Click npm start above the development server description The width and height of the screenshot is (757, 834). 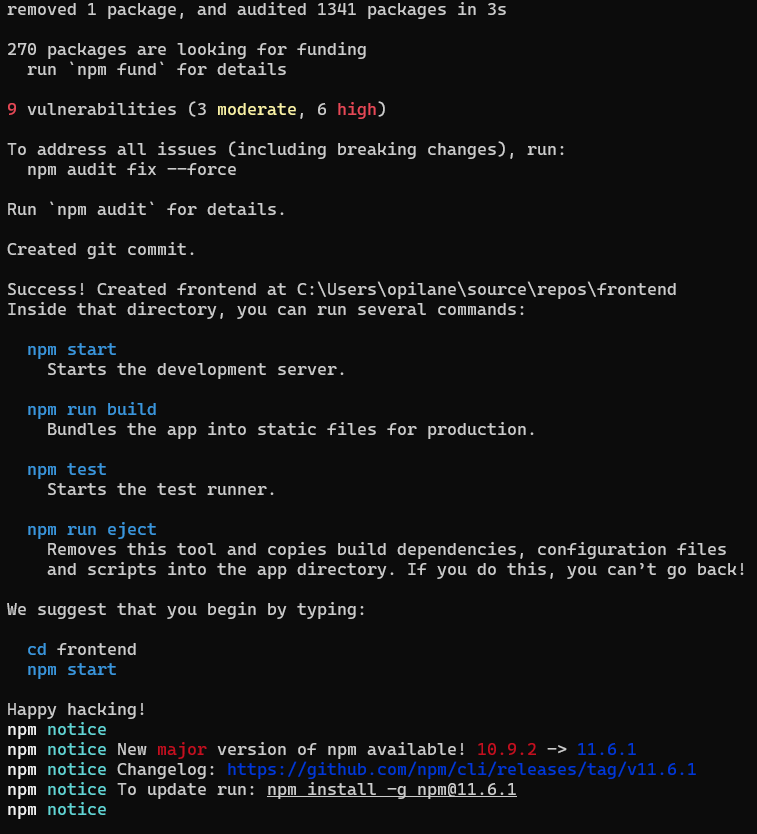(x=72, y=350)
